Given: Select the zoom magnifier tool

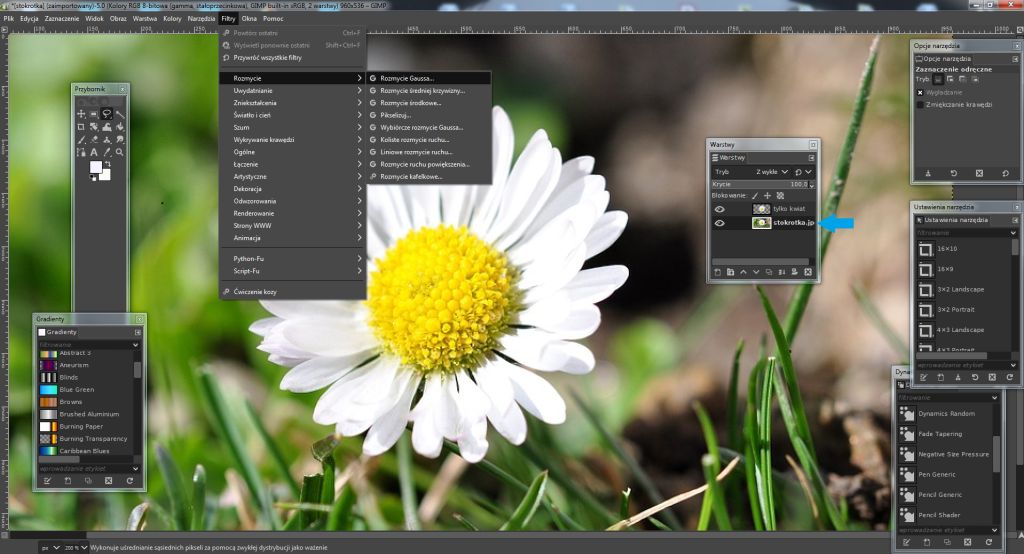Looking at the screenshot, I should (120, 152).
